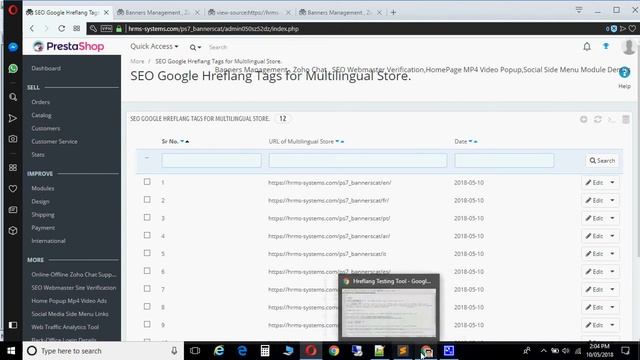Open the database SQL manager icon

[625, 119]
